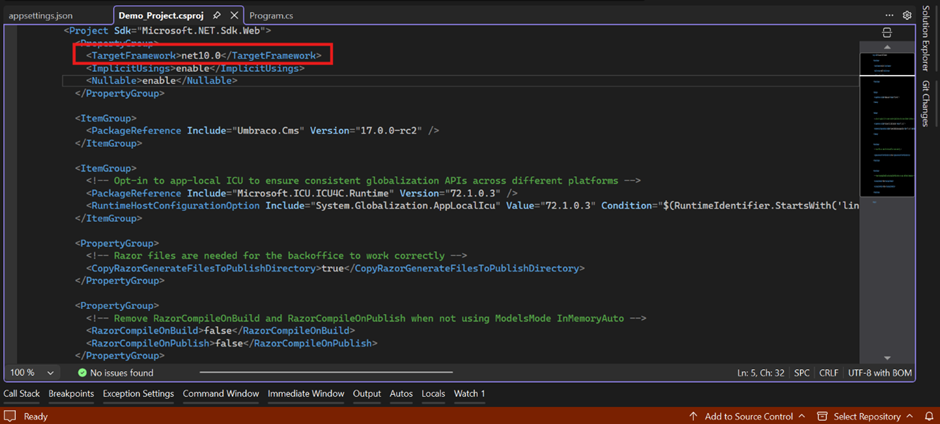Click the notifications bell icon
The height and width of the screenshot is (424, 940).
pyautogui.click(x=929, y=416)
